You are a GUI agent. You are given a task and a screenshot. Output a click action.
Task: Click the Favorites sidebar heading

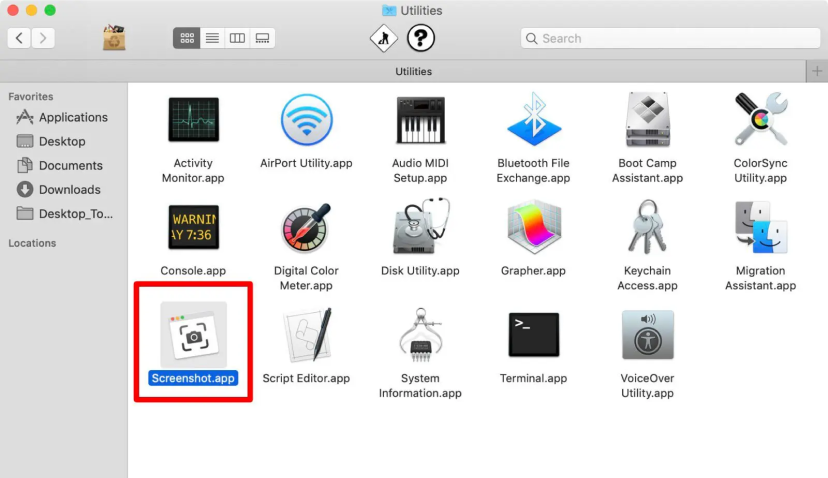click(x=31, y=97)
